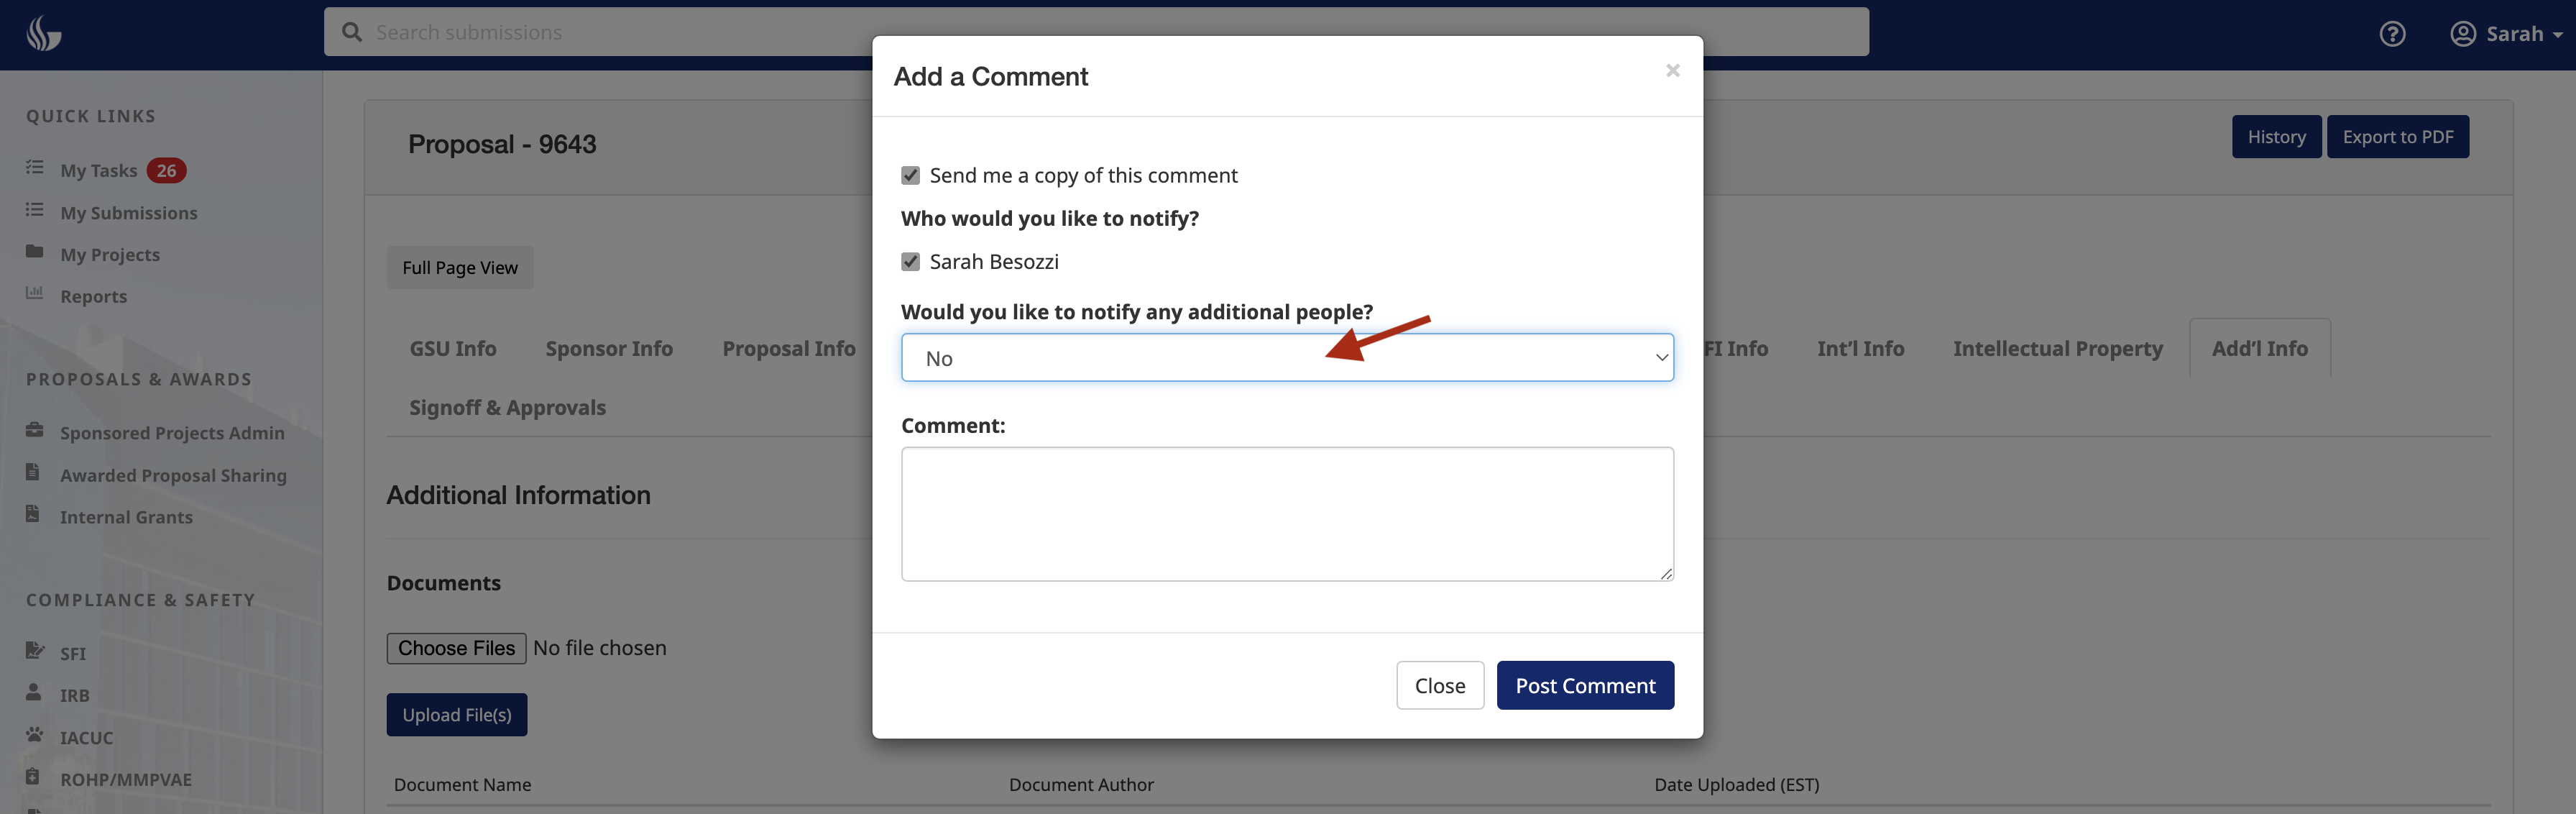Viewport: 2576px width, 814px height.
Task: Click the Sponsored Projects Admin briefcase icon
Action: coord(35,431)
